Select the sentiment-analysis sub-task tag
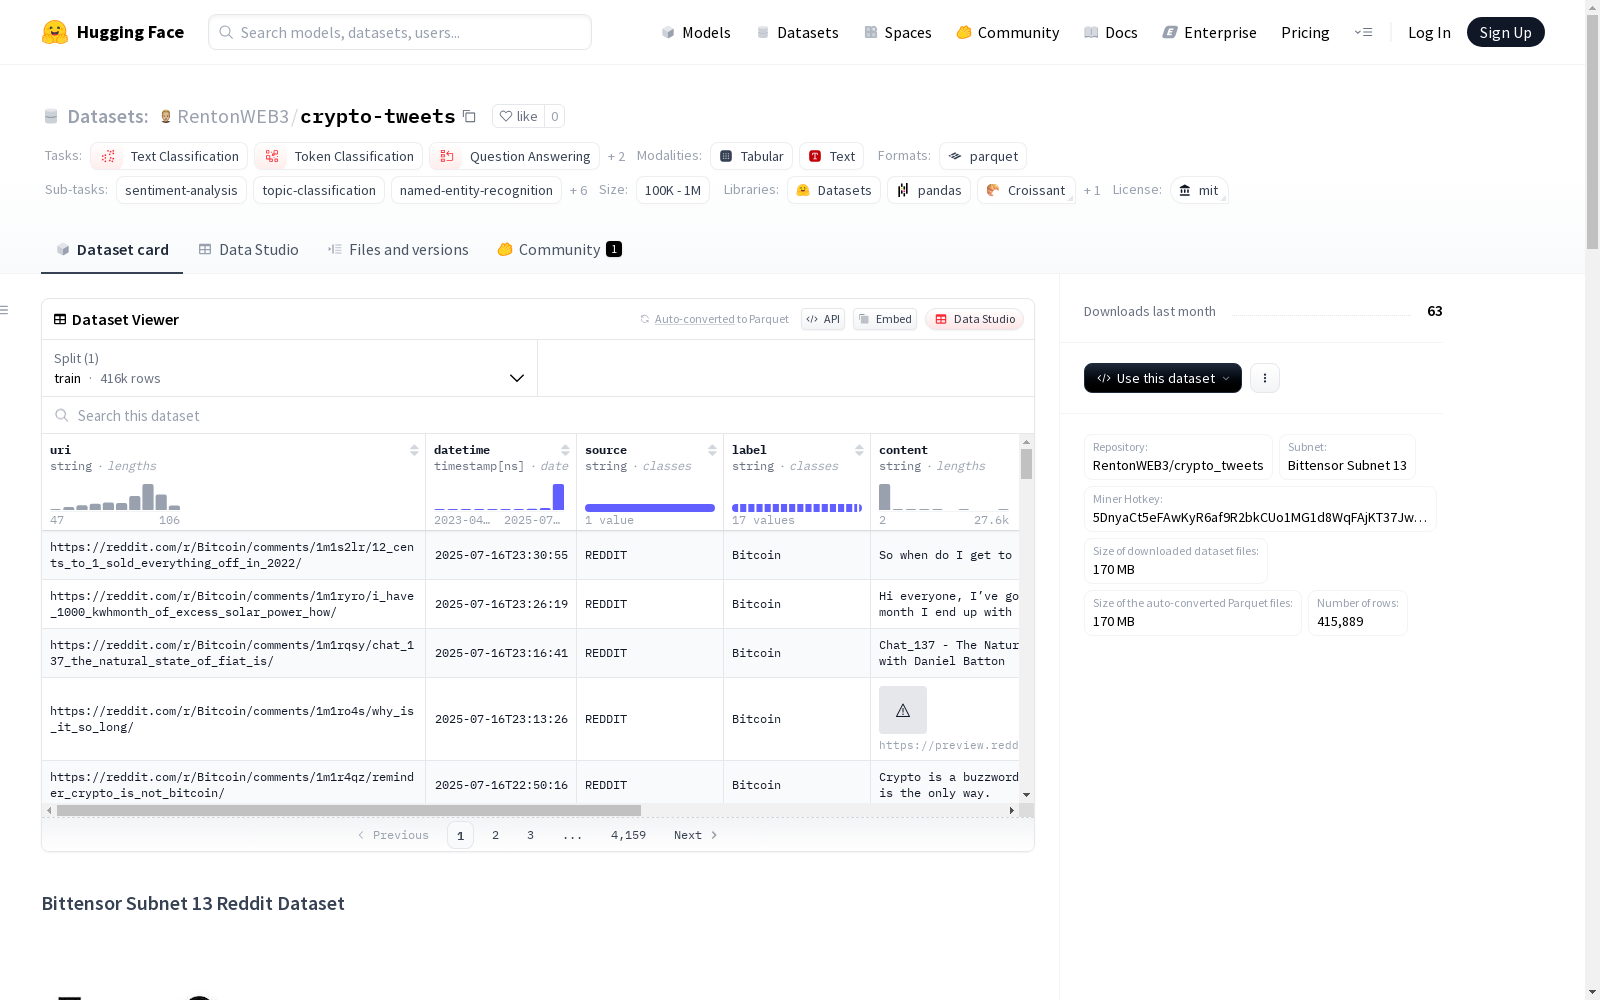Viewport: 1600px width, 1000px height. 181,190
